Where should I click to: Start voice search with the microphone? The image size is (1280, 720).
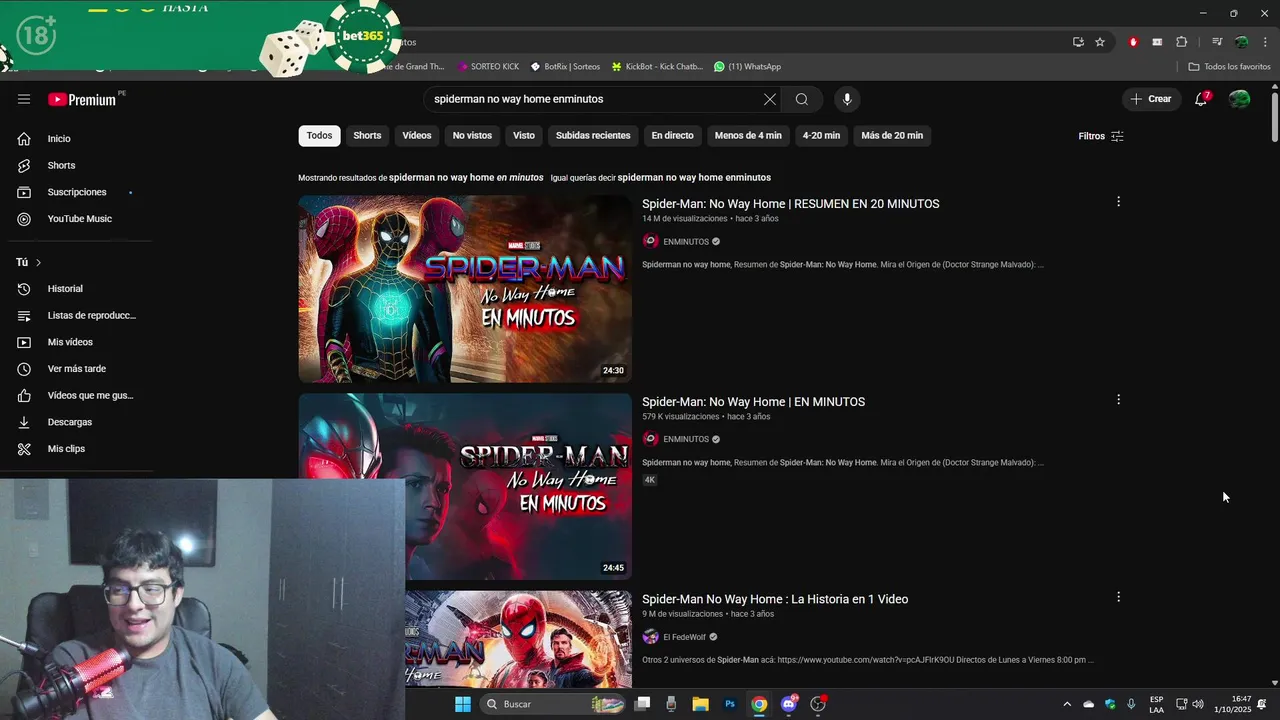pos(847,99)
